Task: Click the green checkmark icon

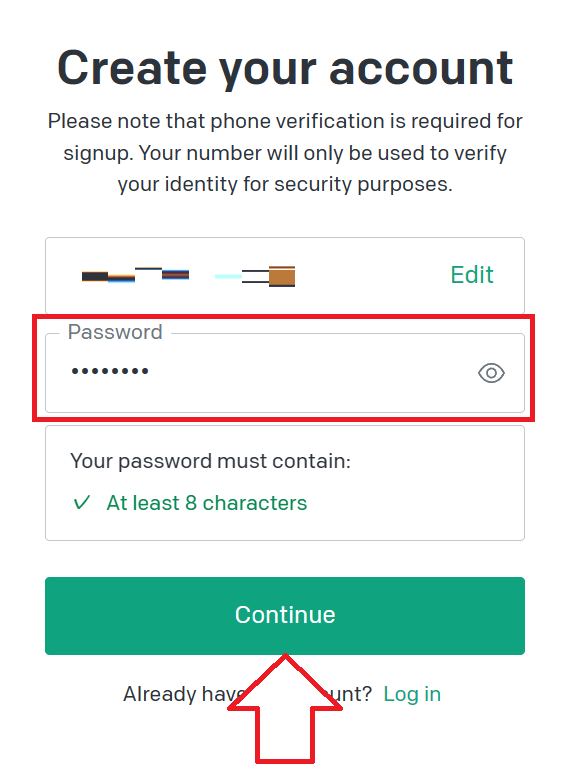Action: coord(81,503)
